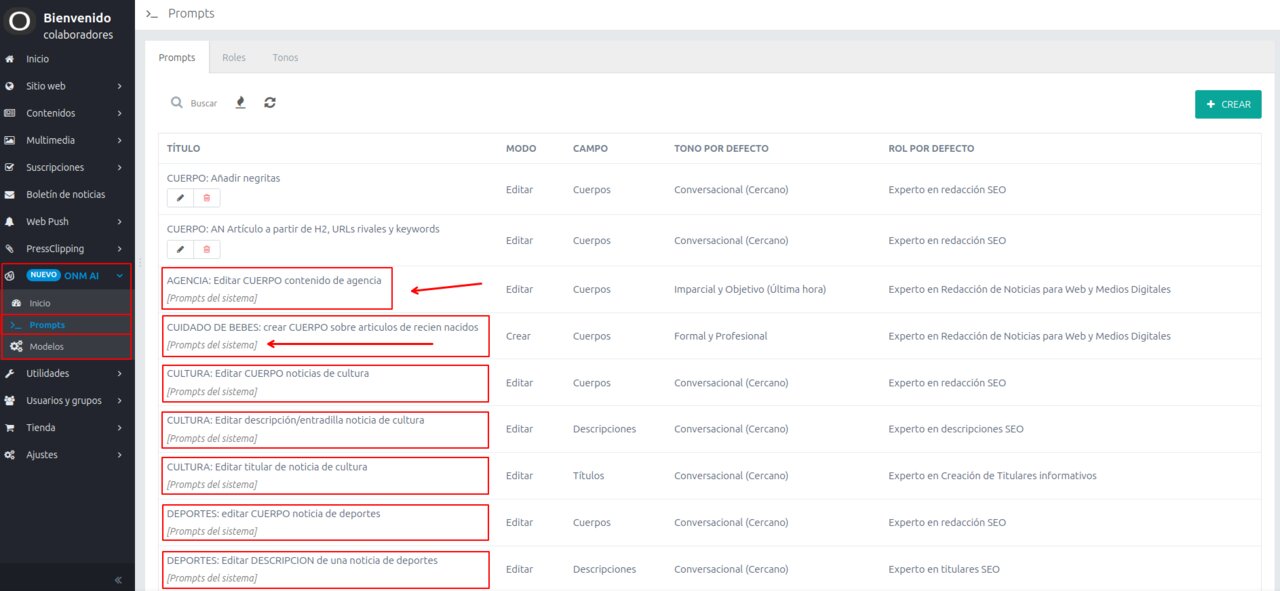1280x591 pixels.
Task: Click the green CREAR button
Action: coord(1228,104)
